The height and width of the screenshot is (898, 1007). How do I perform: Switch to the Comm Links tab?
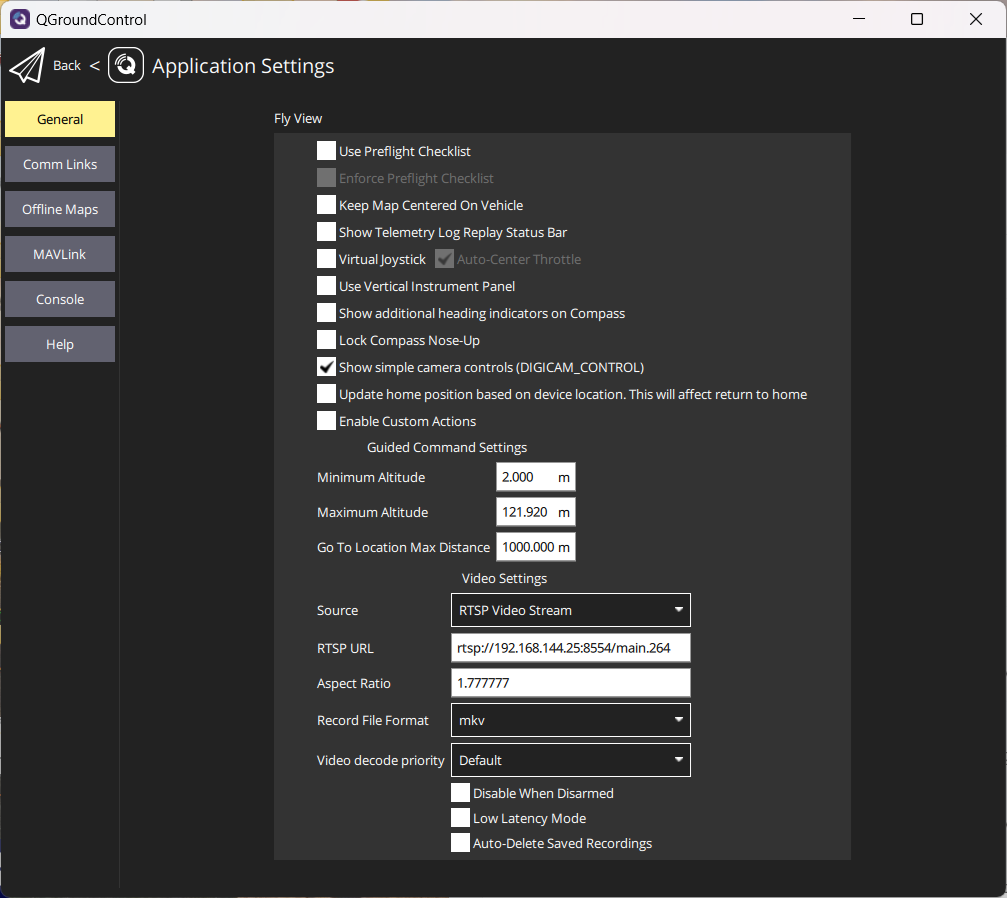click(x=60, y=164)
